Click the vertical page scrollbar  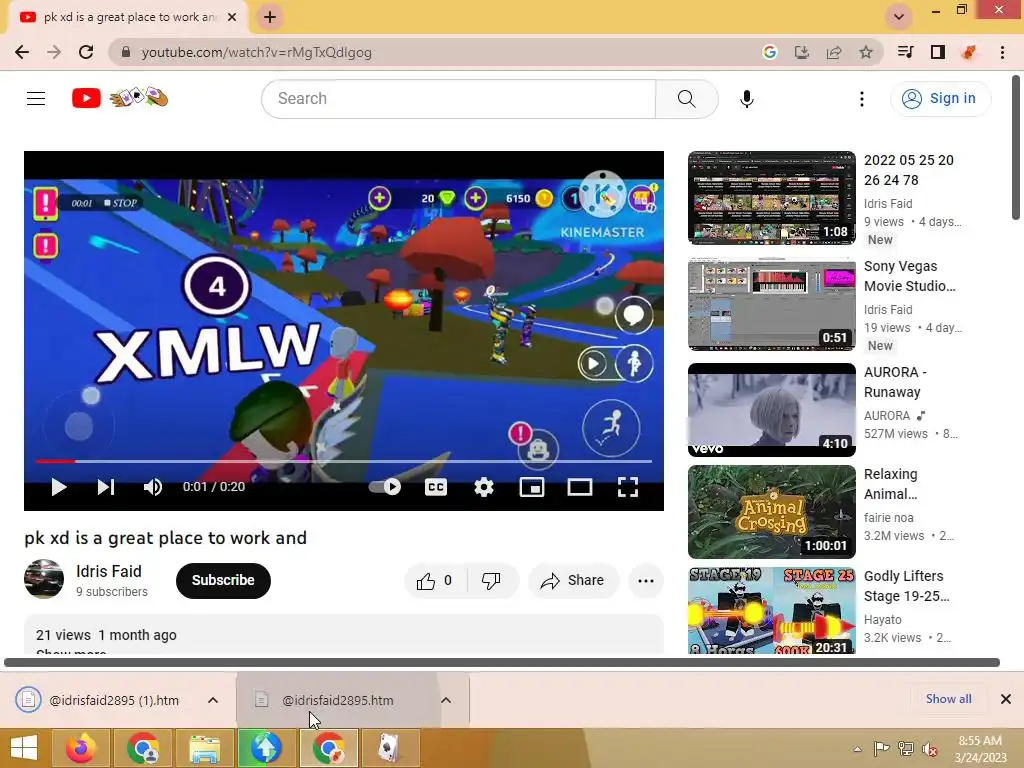tap(1016, 148)
